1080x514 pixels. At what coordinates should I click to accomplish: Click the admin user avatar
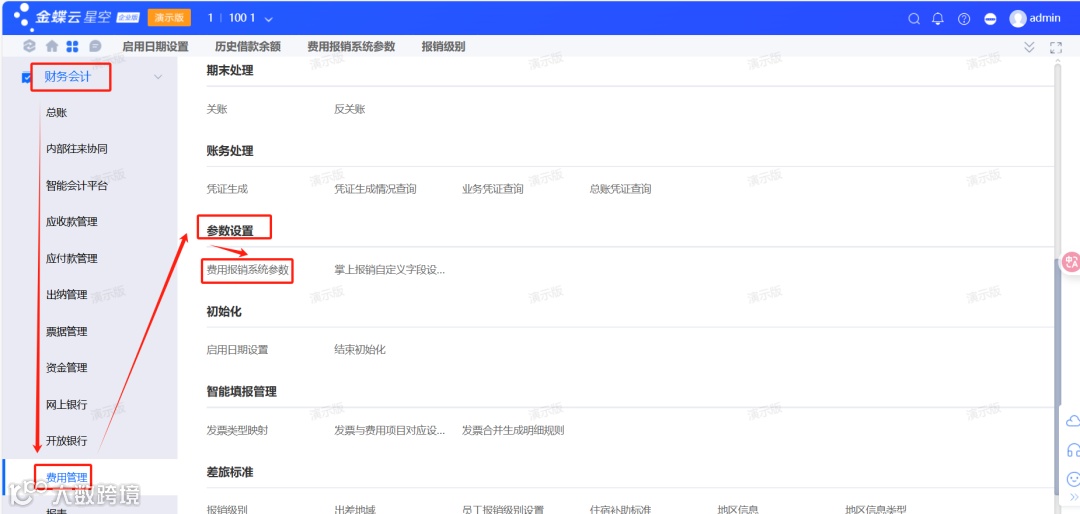pyautogui.click(x=1017, y=19)
